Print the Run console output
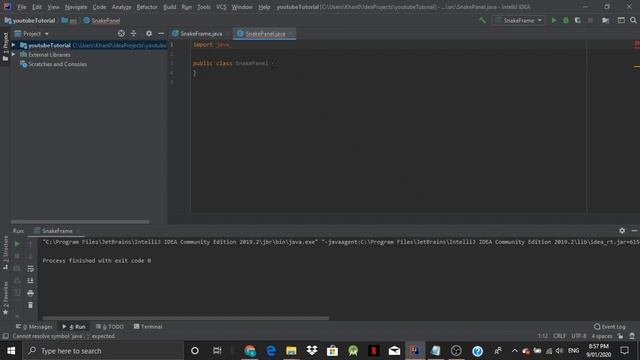The image size is (640, 360). 31,293
